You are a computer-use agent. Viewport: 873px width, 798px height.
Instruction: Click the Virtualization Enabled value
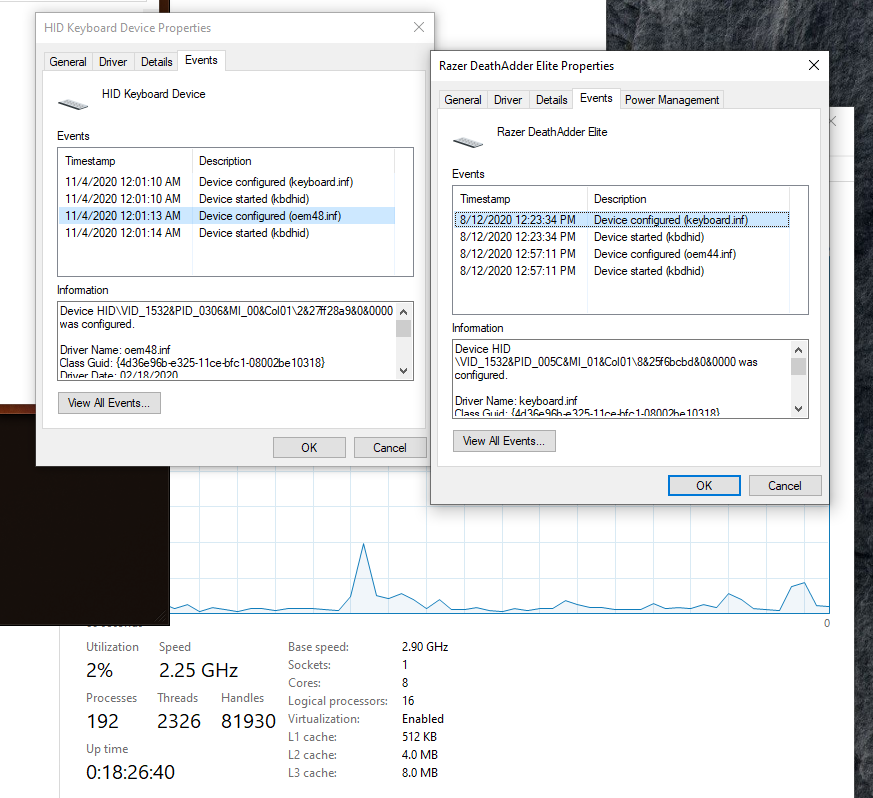(423, 718)
